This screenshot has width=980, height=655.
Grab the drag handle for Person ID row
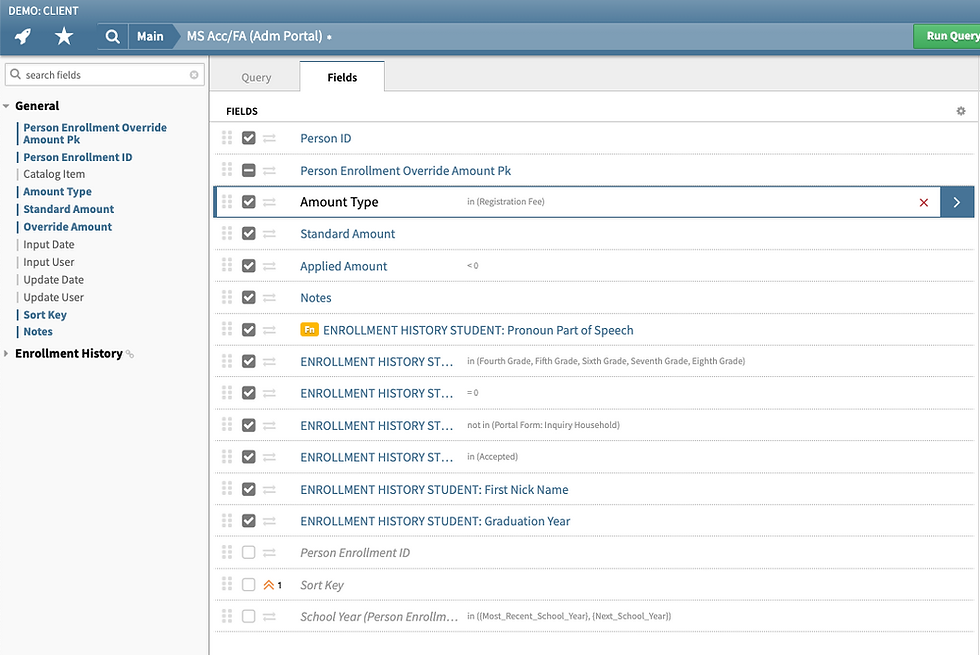pos(227,138)
